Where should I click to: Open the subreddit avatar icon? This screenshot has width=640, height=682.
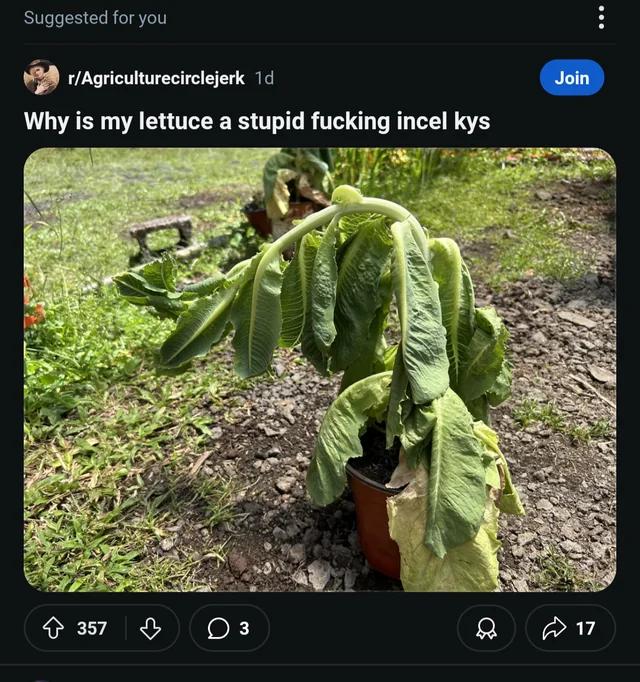tap(41, 78)
